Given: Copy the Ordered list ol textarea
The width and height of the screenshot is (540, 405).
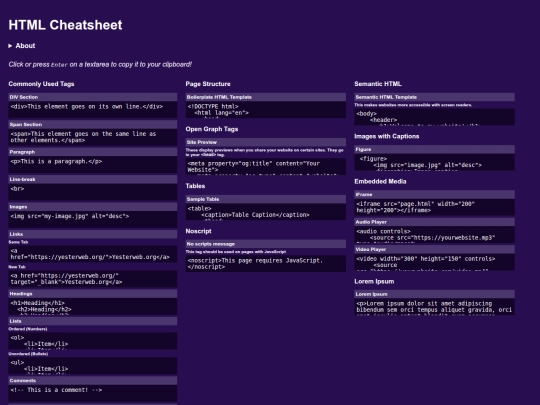Looking at the screenshot, I should coord(93,341).
